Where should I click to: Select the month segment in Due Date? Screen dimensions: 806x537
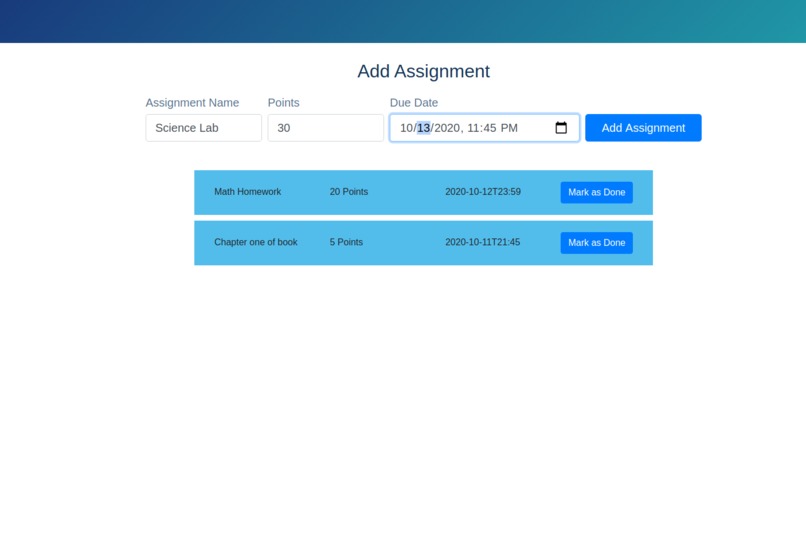(x=406, y=128)
